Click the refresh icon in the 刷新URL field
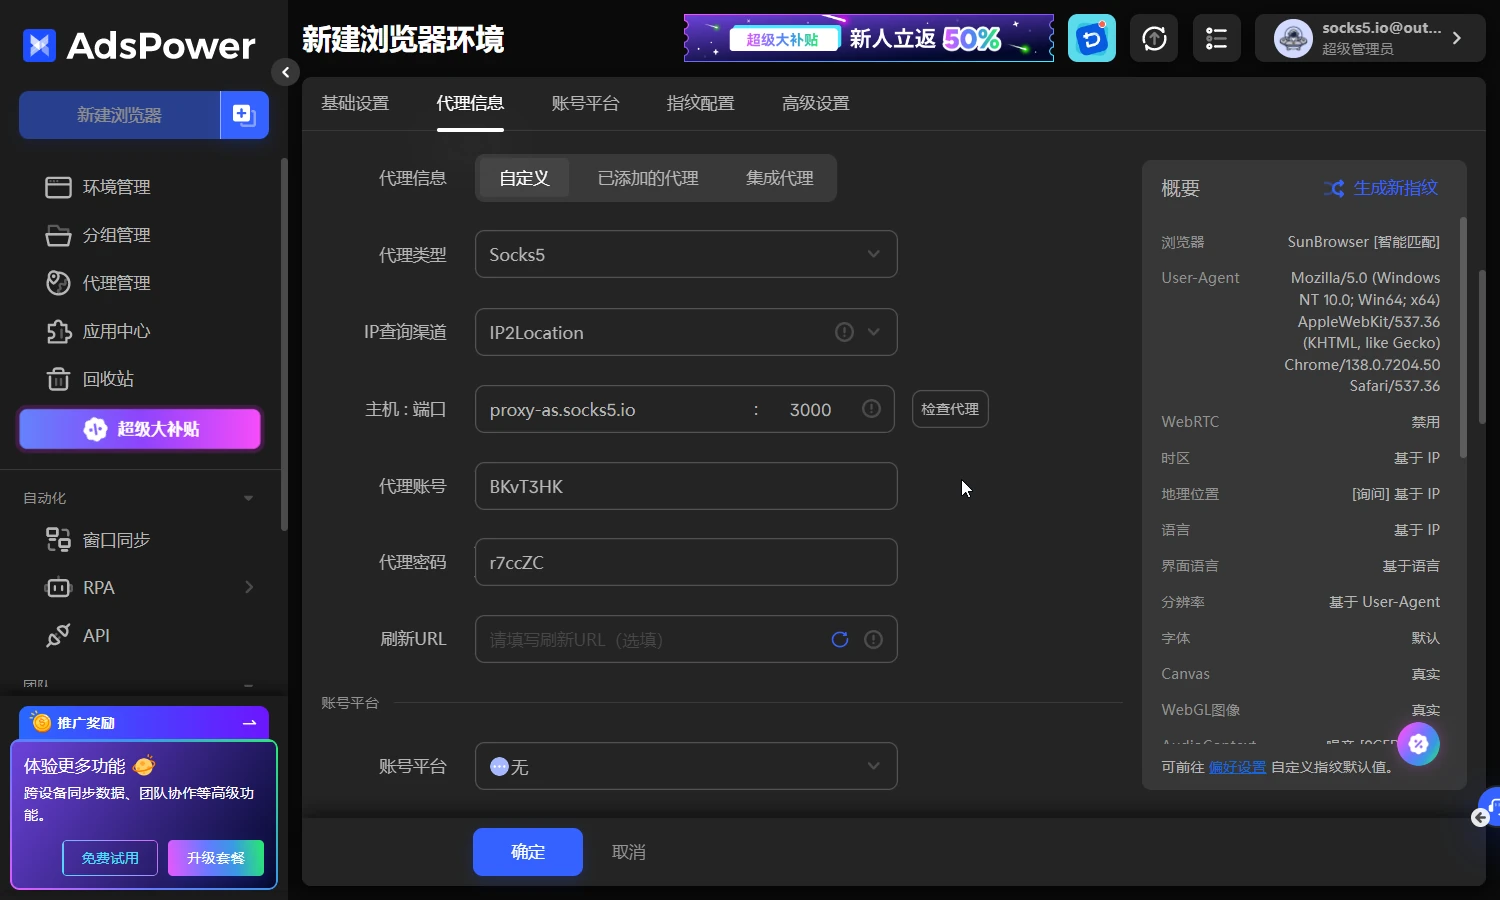 [x=840, y=640]
